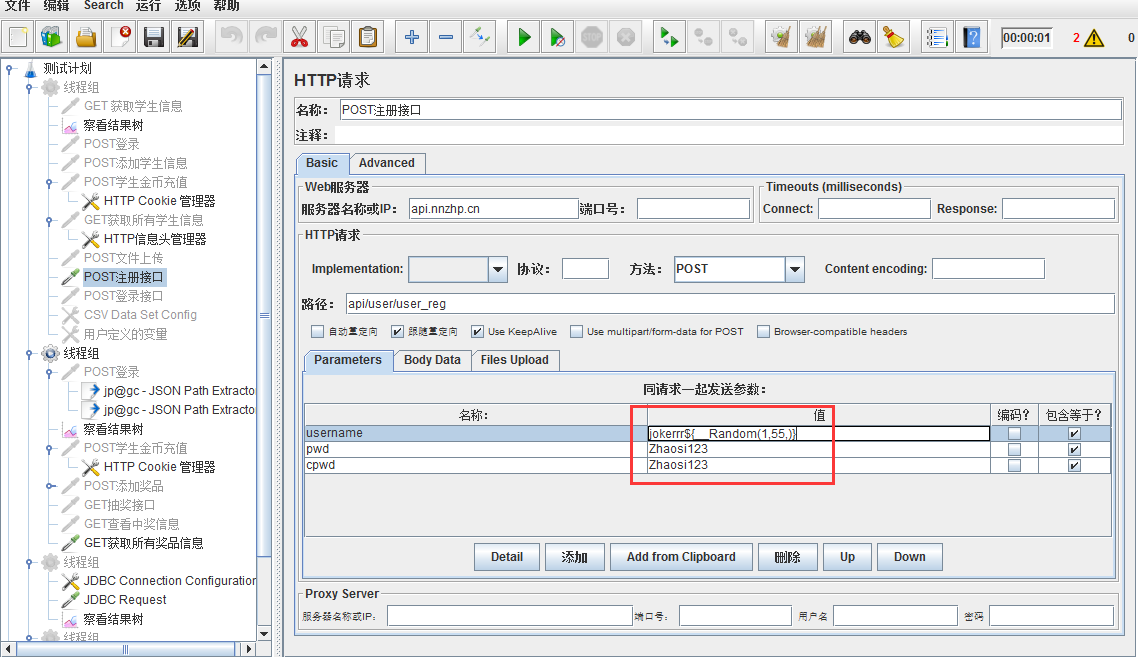Click the Detail button
The width and height of the screenshot is (1138, 657).
click(507, 557)
